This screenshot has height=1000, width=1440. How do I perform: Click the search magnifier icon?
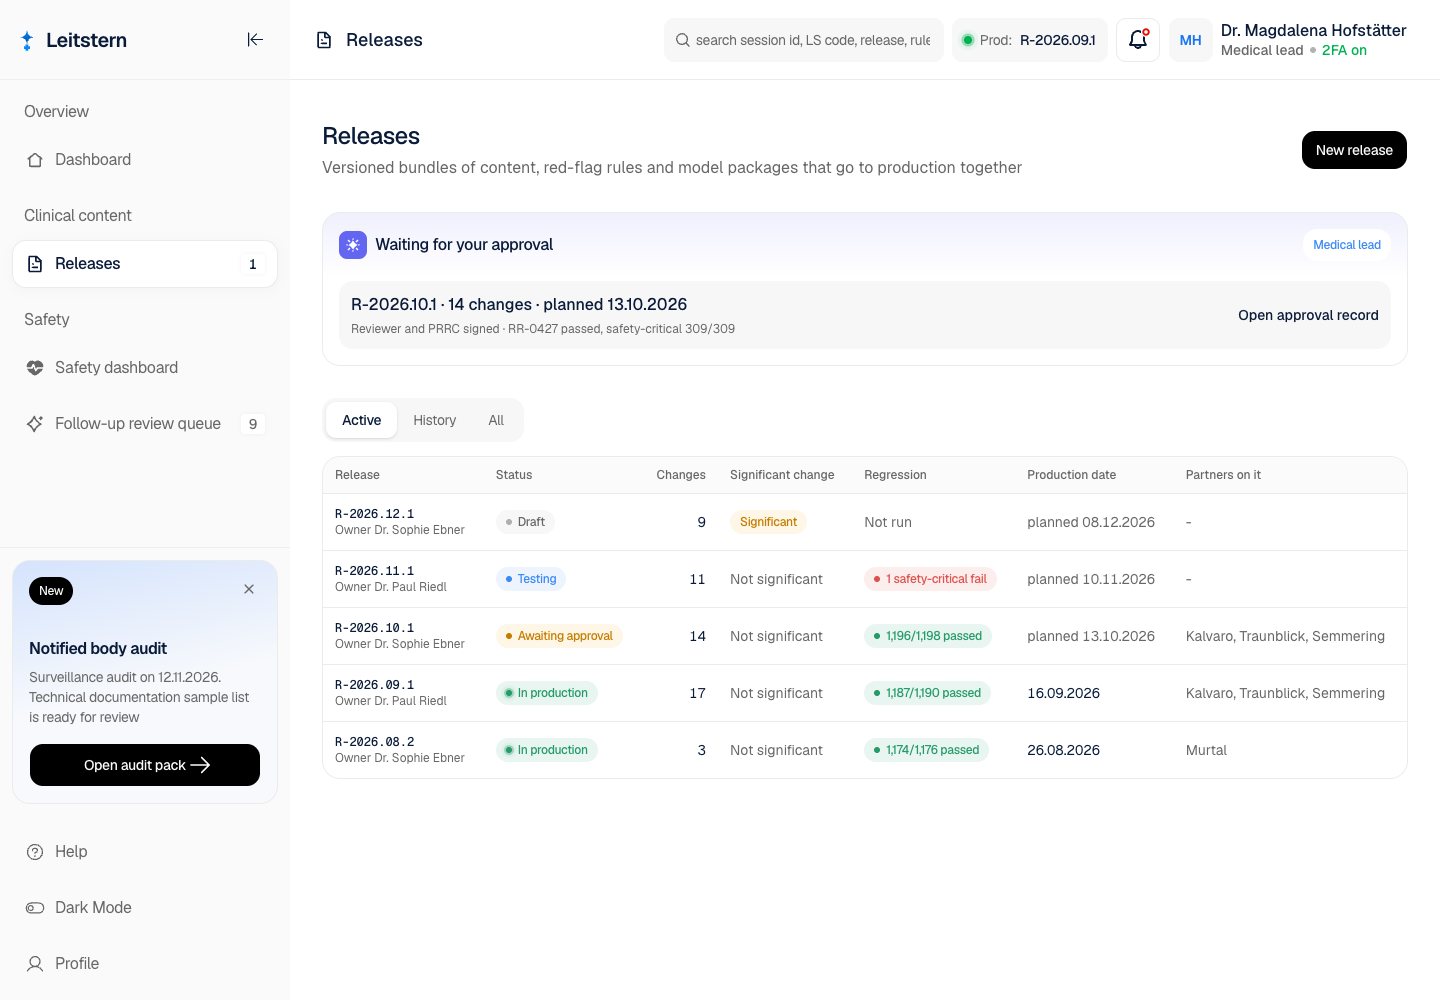683,40
